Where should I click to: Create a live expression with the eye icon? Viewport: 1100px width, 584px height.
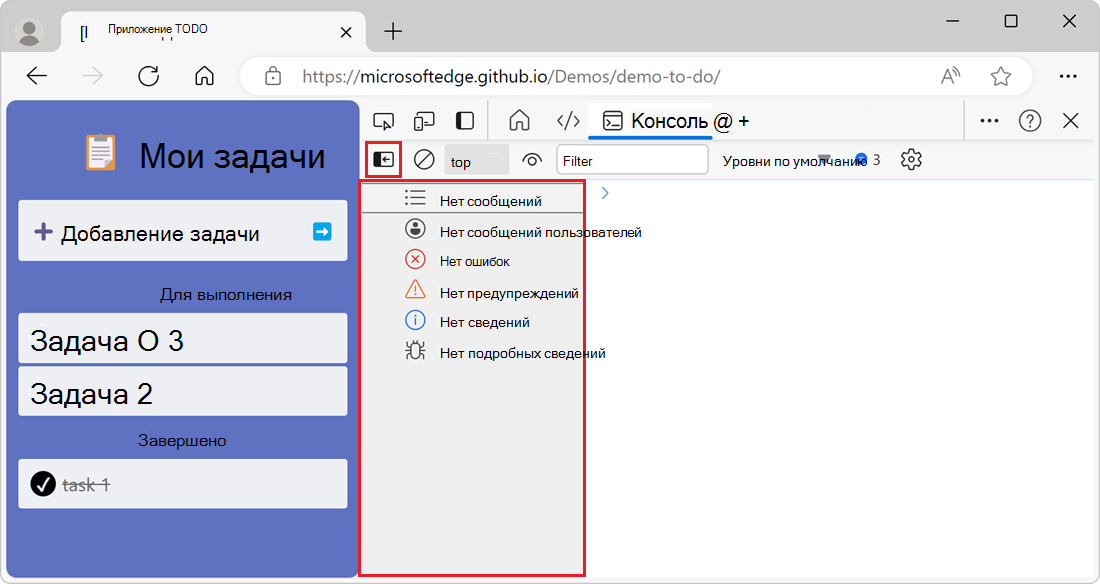point(531,159)
